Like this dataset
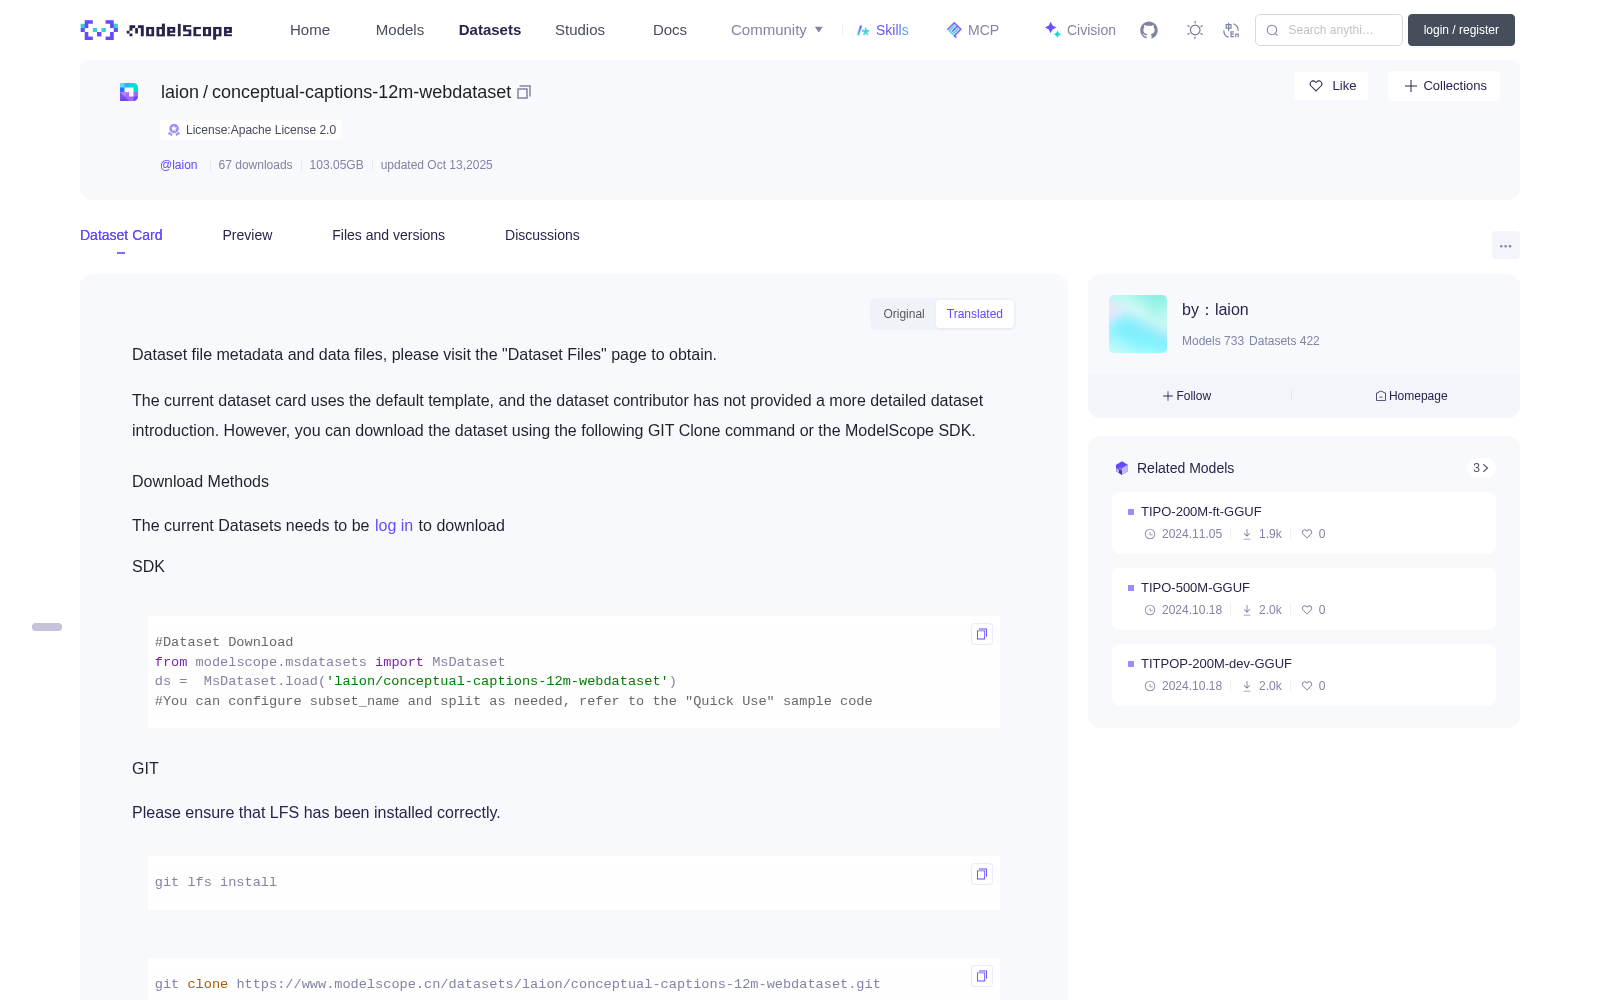This screenshot has height=1000, width=1600. point(1331,86)
